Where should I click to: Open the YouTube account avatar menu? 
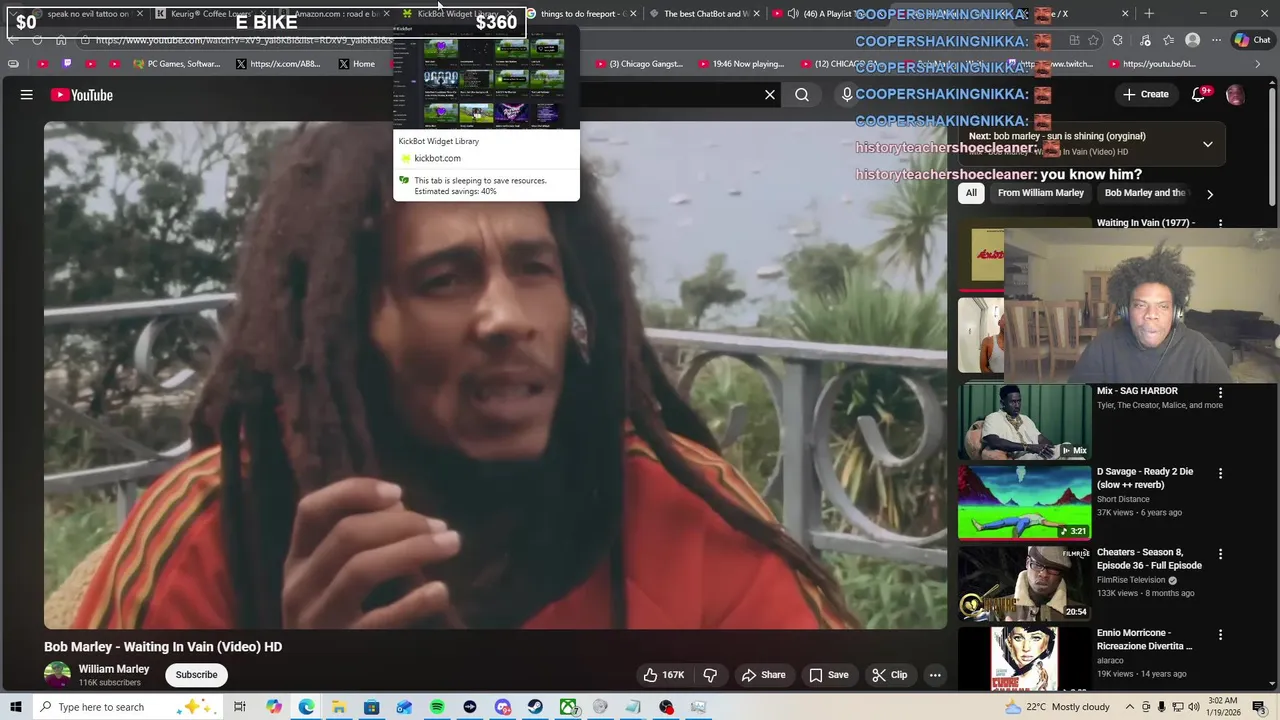(1235, 95)
